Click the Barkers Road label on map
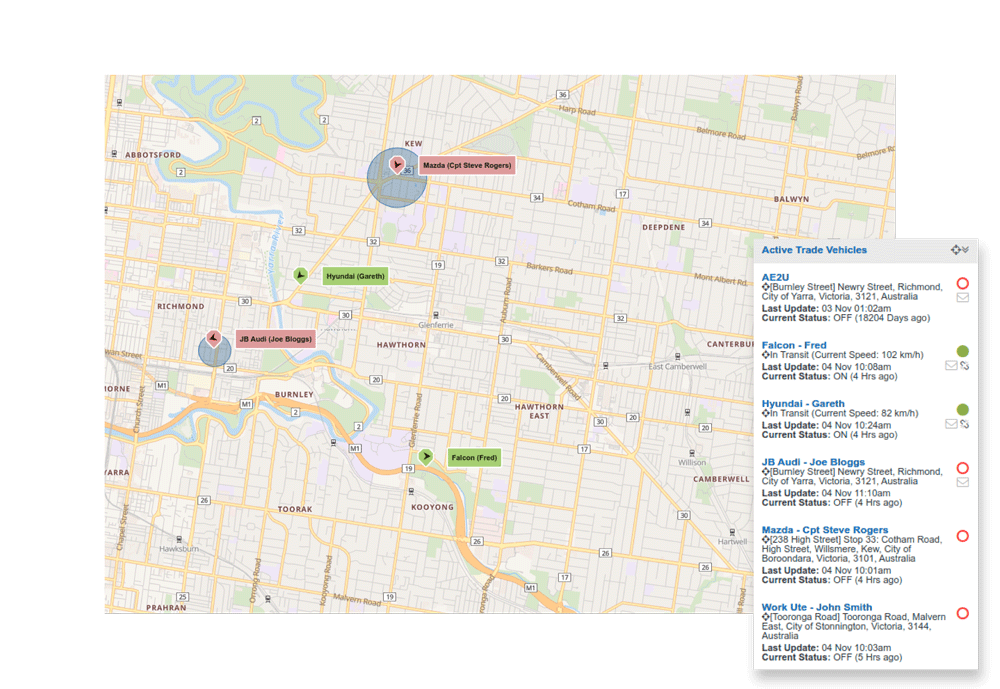1000x689 pixels. click(x=549, y=269)
